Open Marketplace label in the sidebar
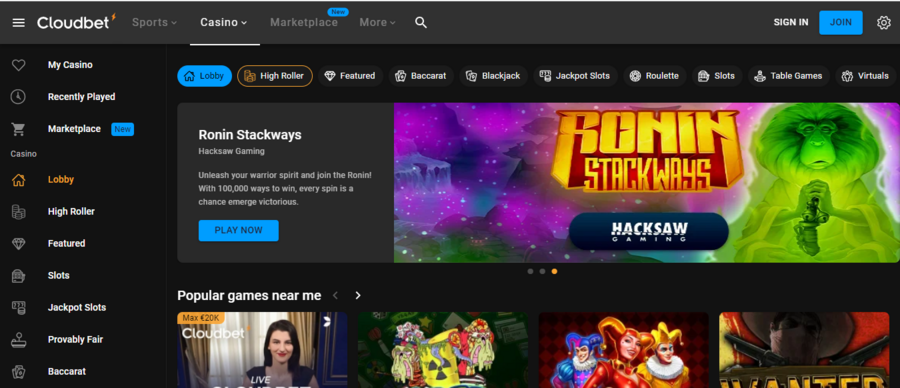The width and height of the screenshot is (900, 388). click(x=74, y=129)
